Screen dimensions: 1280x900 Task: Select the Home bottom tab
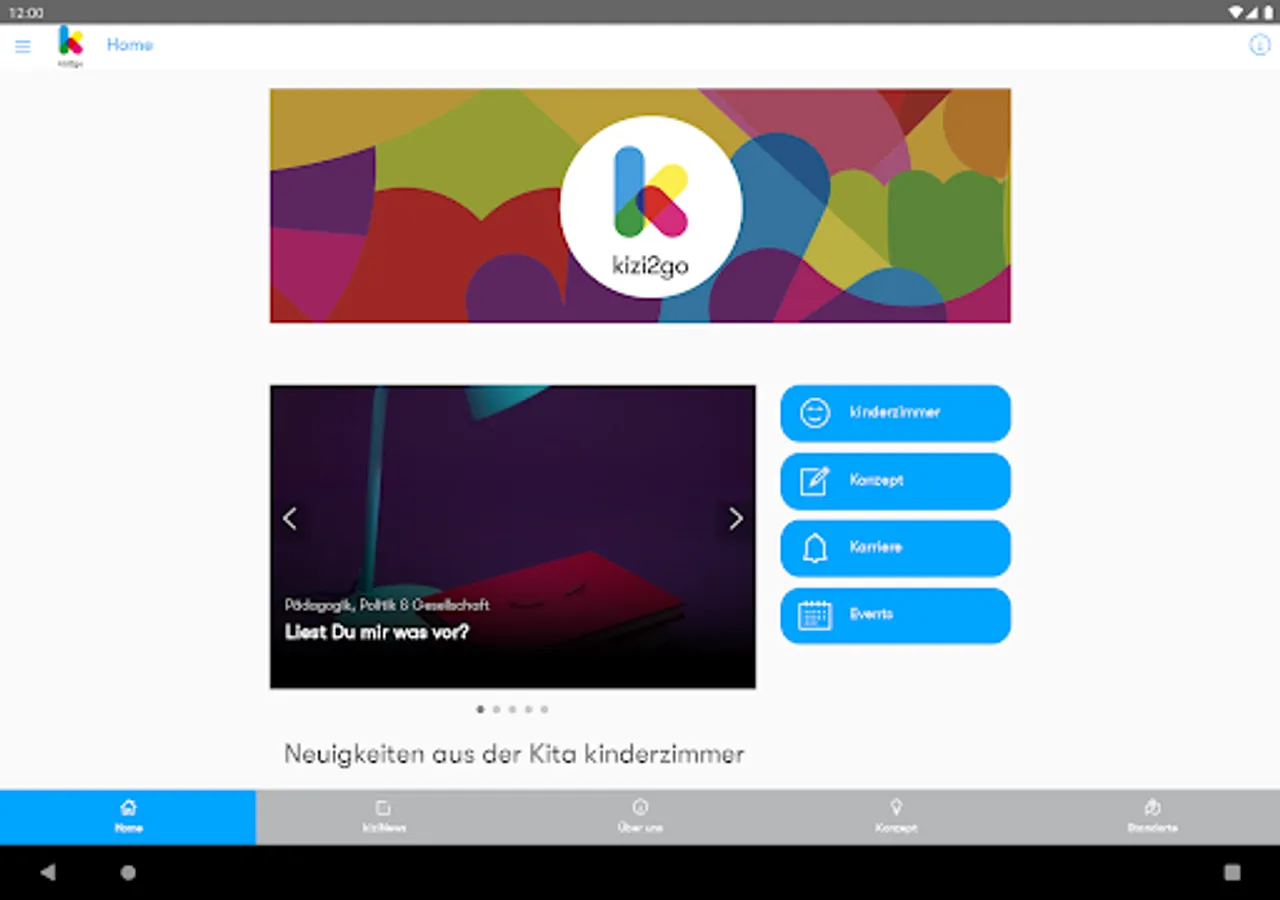(x=128, y=817)
